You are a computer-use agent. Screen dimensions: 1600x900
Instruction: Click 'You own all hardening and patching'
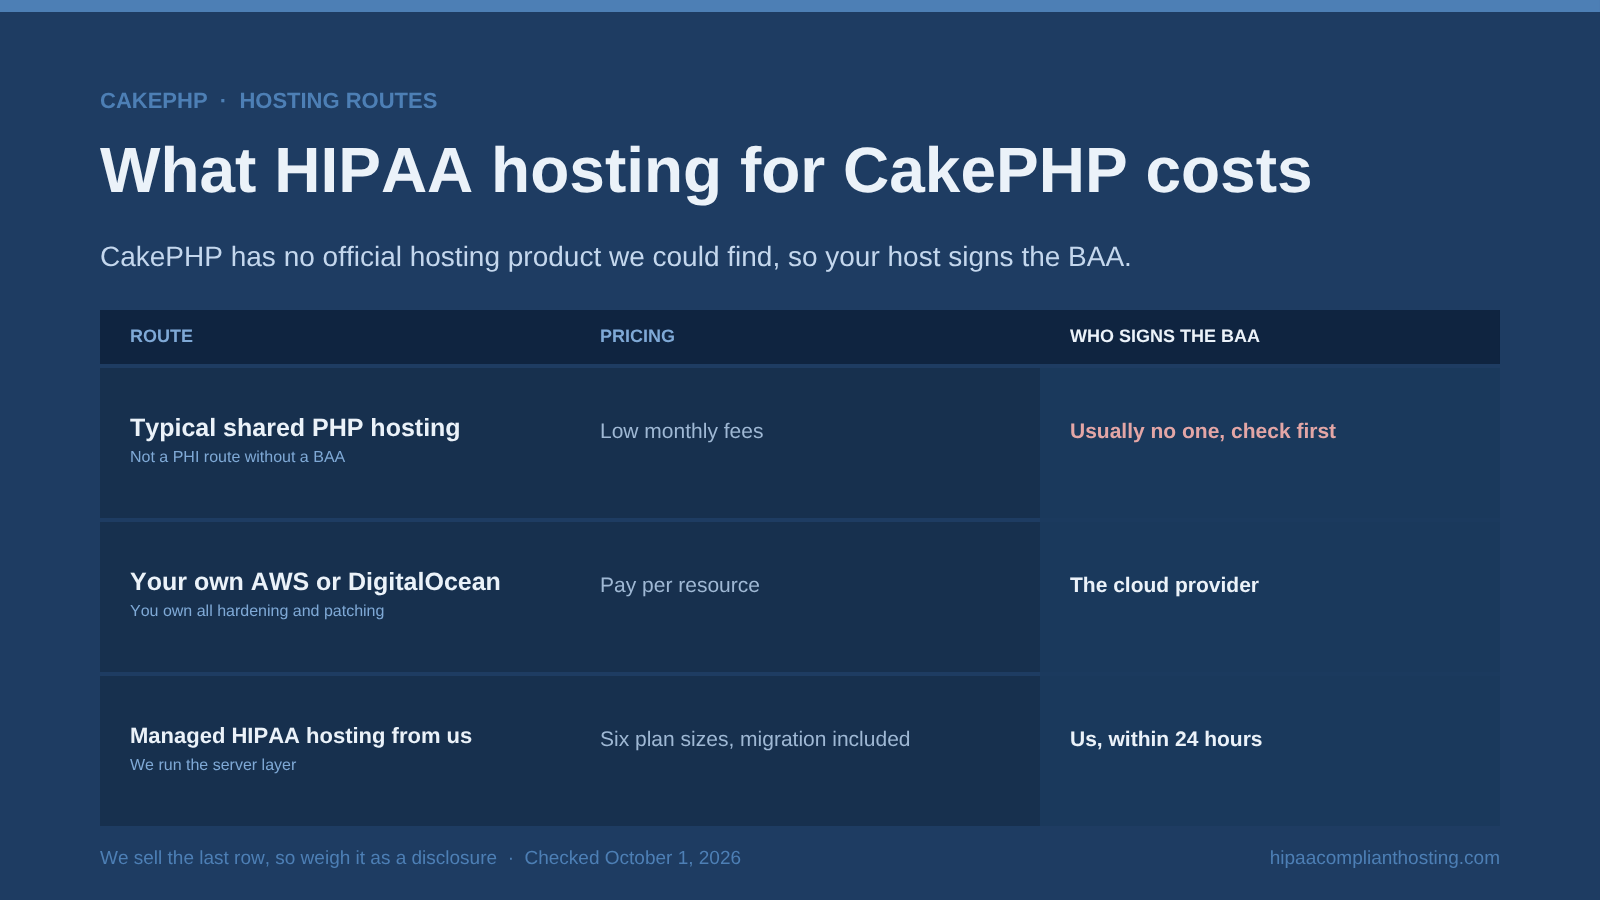[x=257, y=611]
